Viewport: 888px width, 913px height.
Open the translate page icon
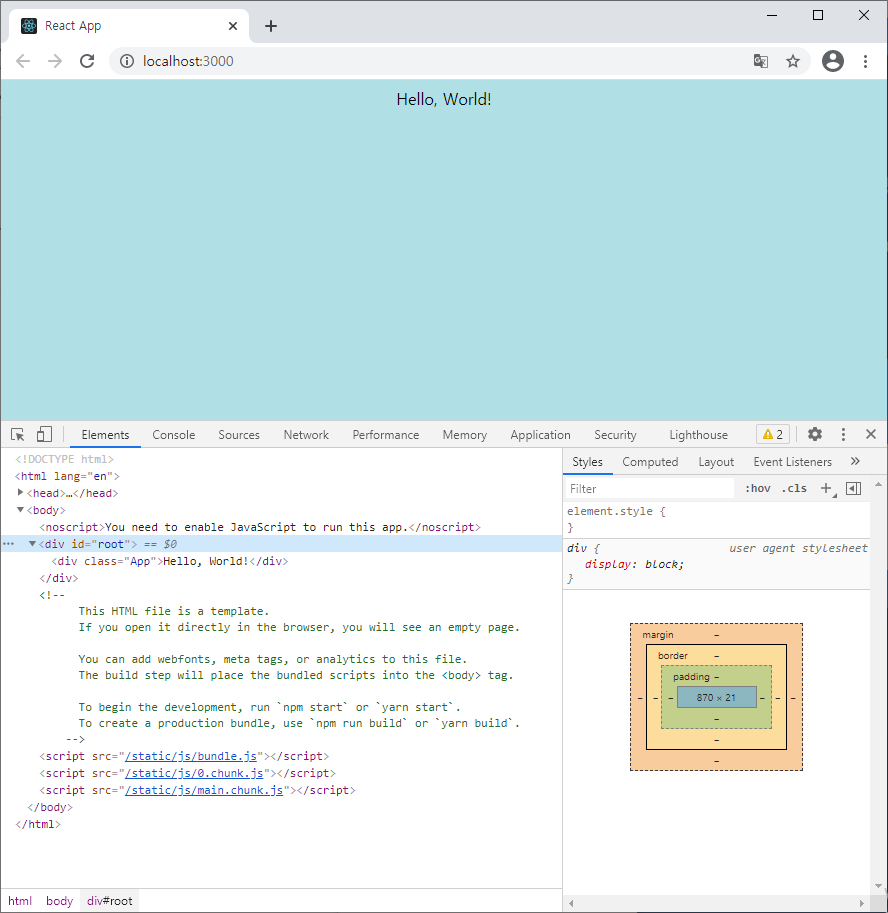760,61
